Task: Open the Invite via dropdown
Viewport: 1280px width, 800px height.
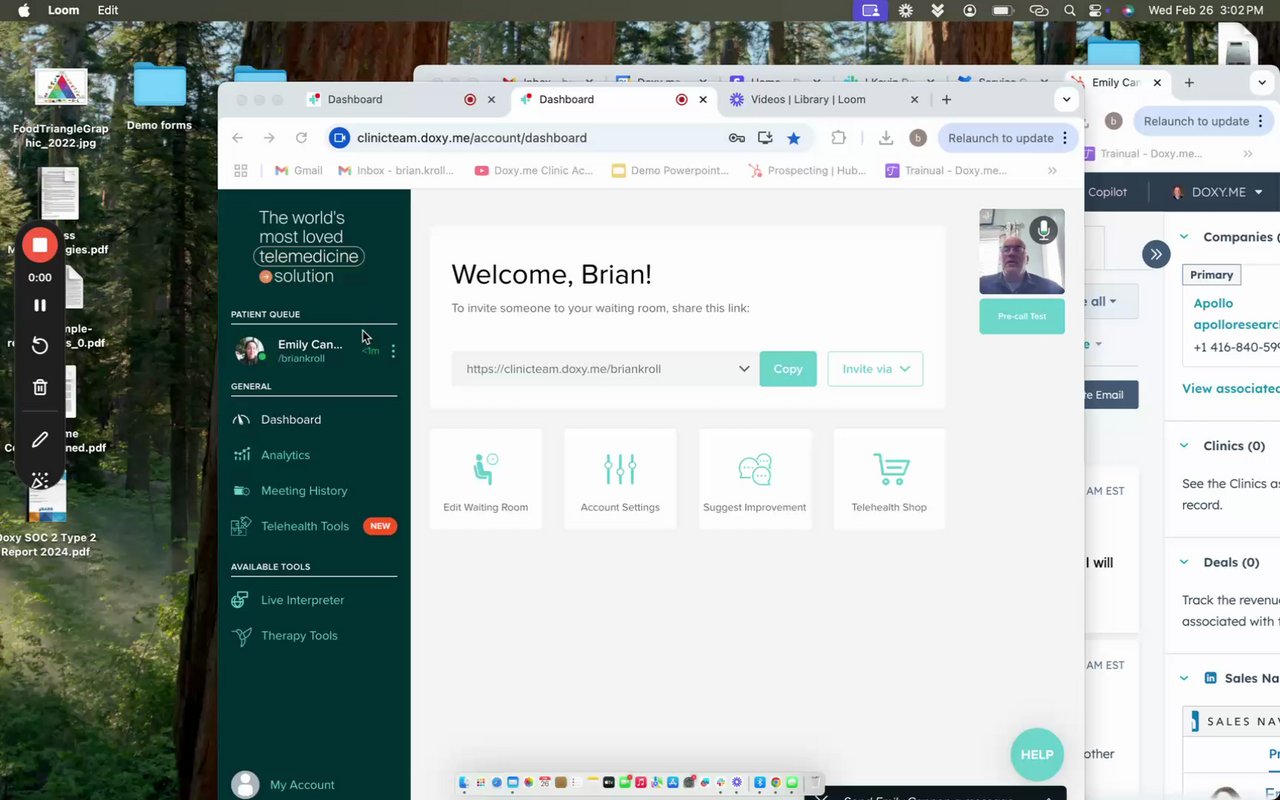Action: point(875,369)
